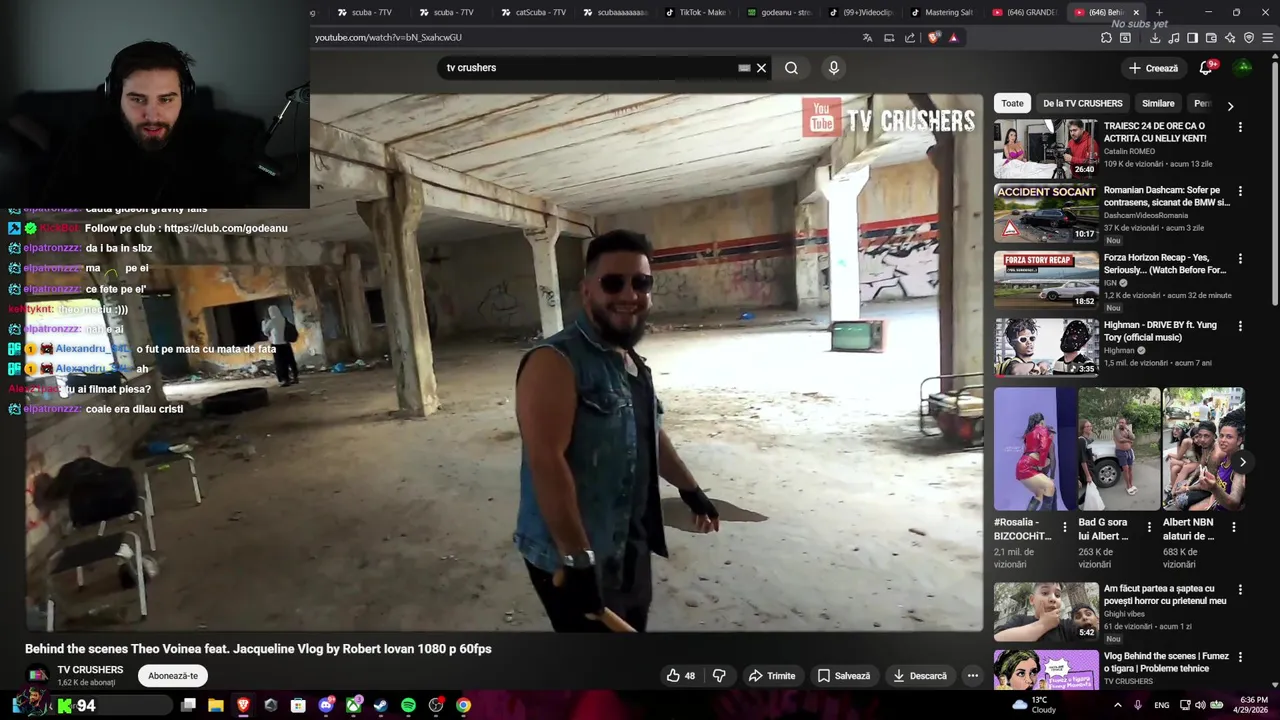Open the Brave Wallet icon
This screenshot has width=1280, height=720.
1211,38
